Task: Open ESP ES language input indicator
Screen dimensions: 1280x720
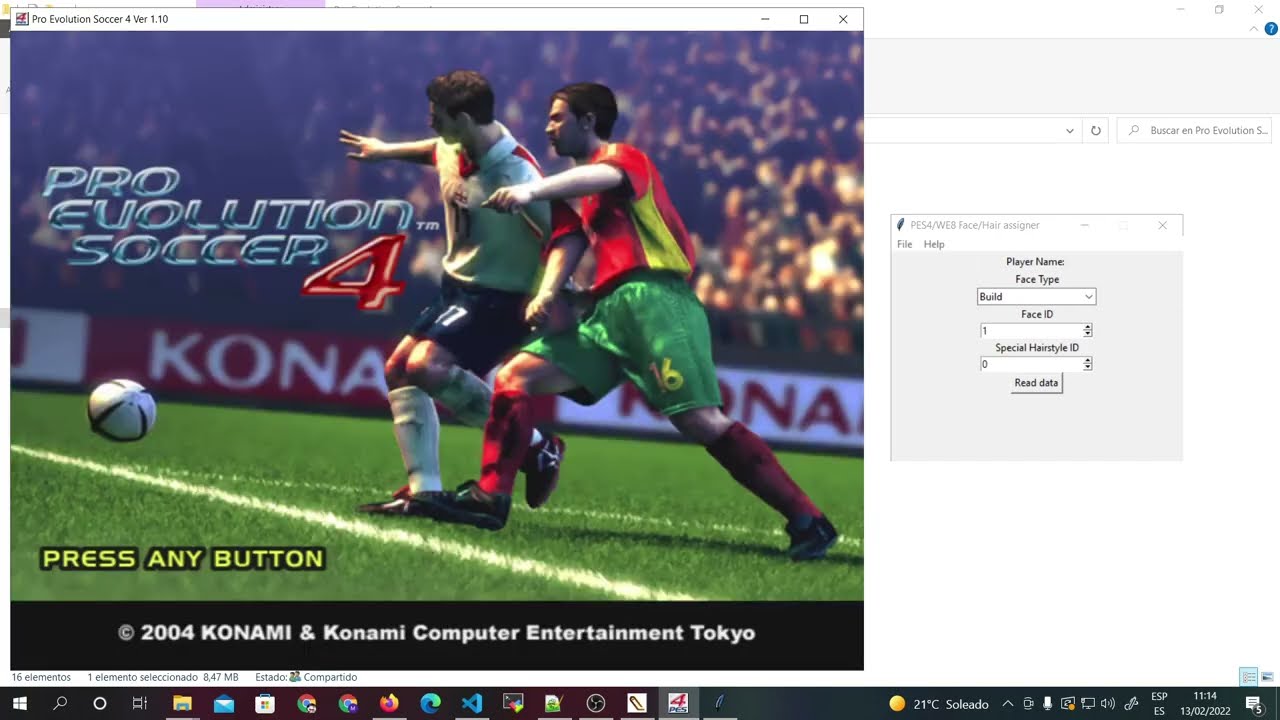Action: [x=1159, y=704]
